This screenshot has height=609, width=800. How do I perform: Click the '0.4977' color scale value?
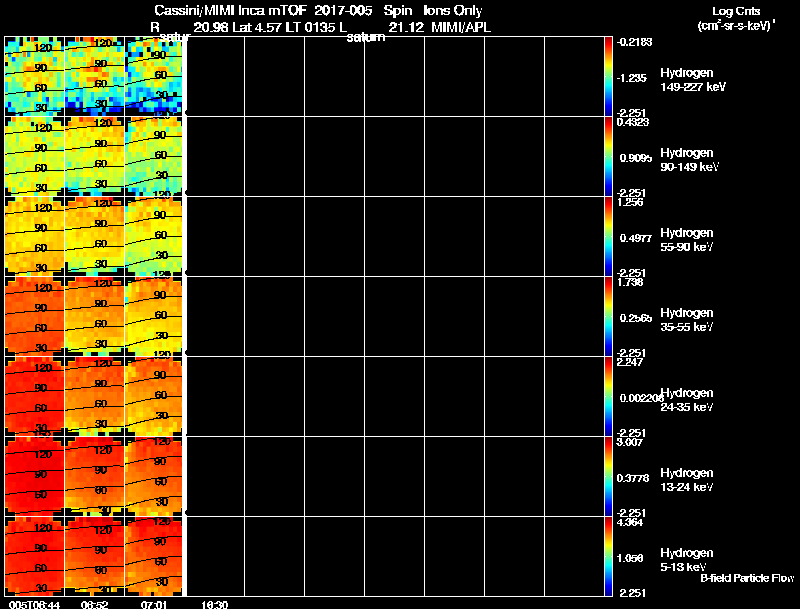pos(636,238)
